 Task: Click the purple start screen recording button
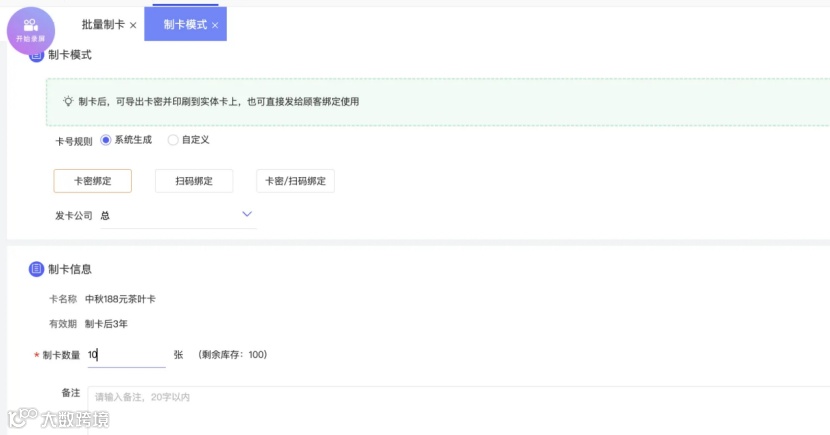[31, 31]
